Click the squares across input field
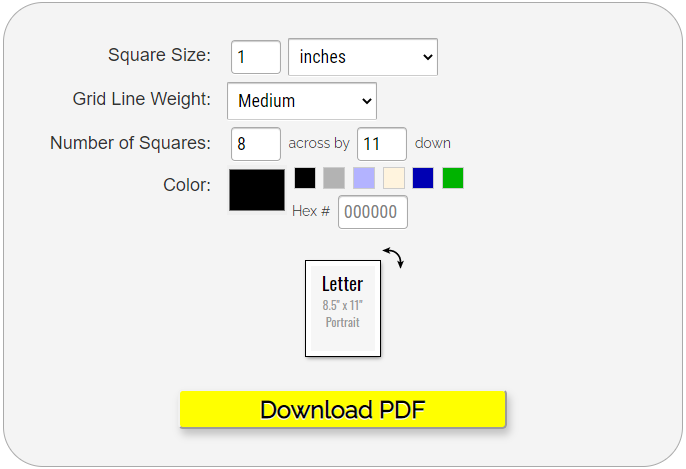Viewport: 686px width, 469px height. (x=256, y=144)
